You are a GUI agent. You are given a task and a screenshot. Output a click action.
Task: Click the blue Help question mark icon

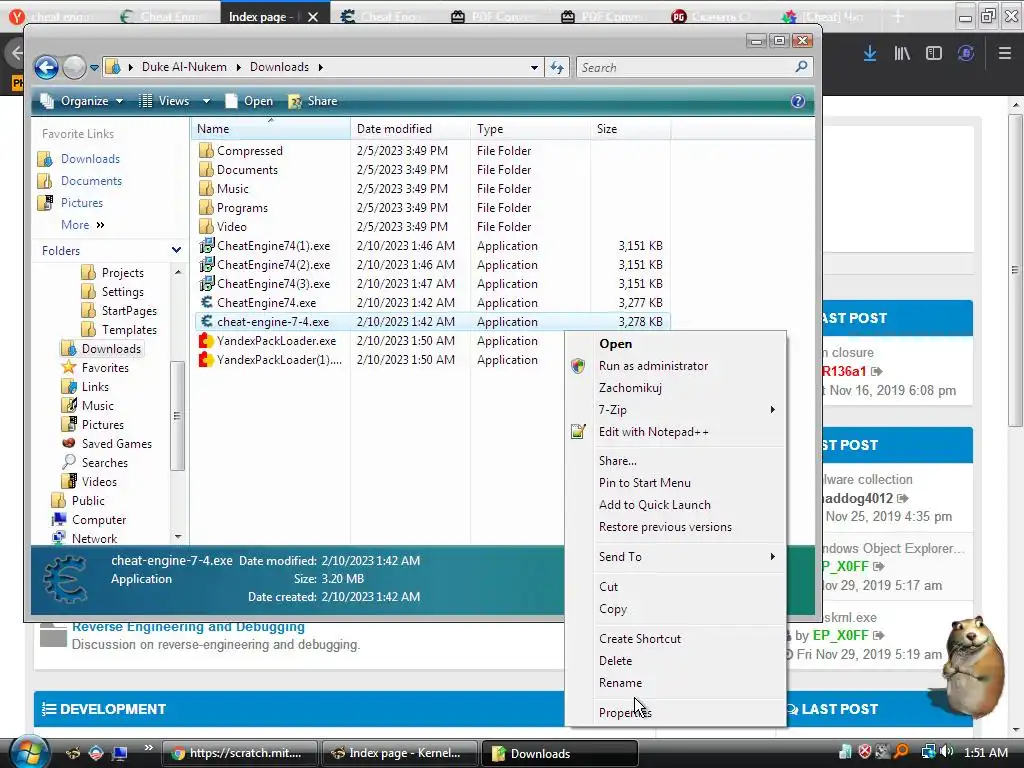click(797, 101)
